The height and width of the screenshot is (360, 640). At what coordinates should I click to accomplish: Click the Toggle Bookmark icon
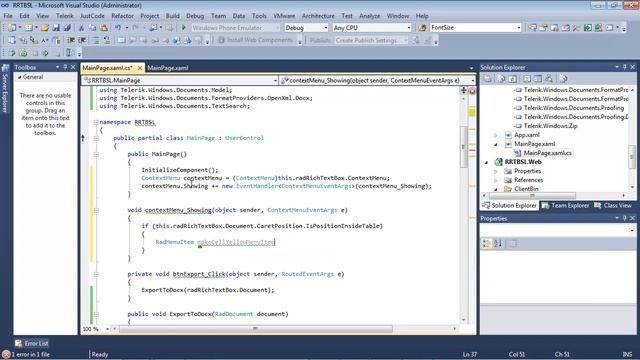[121, 40]
